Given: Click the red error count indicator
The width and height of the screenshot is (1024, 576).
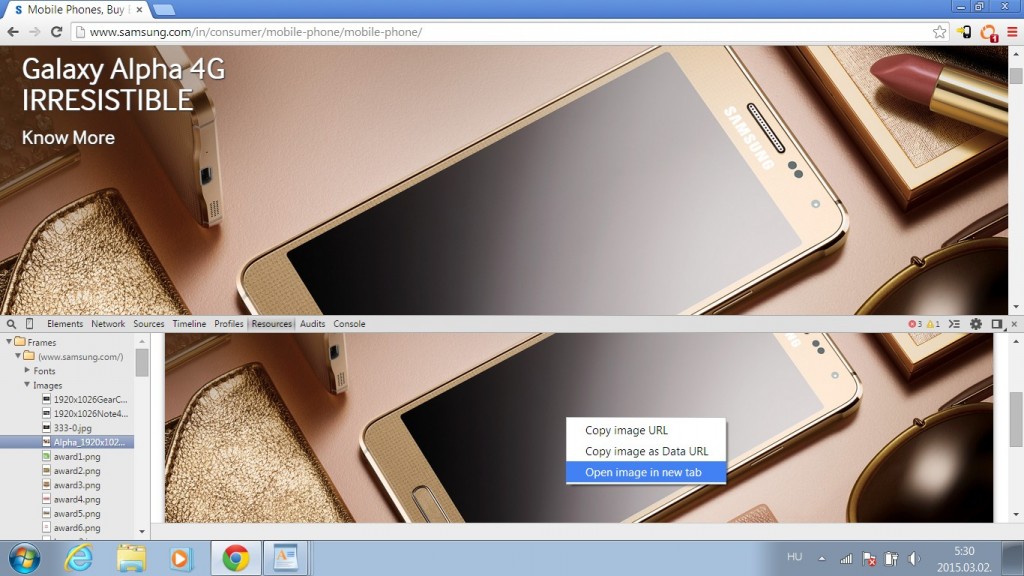Looking at the screenshot, I should (x=914, y=324).
